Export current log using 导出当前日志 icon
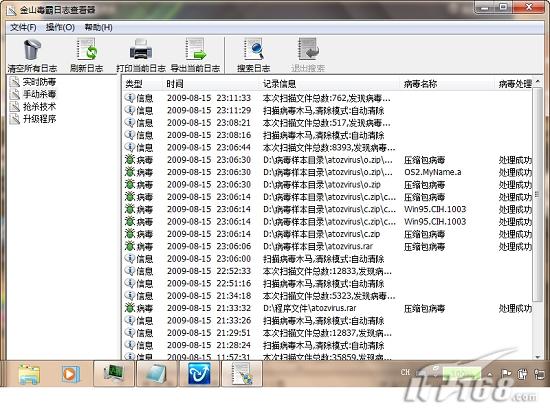Image resolution: width=550 pixels, height=412 pixels. 195,49
